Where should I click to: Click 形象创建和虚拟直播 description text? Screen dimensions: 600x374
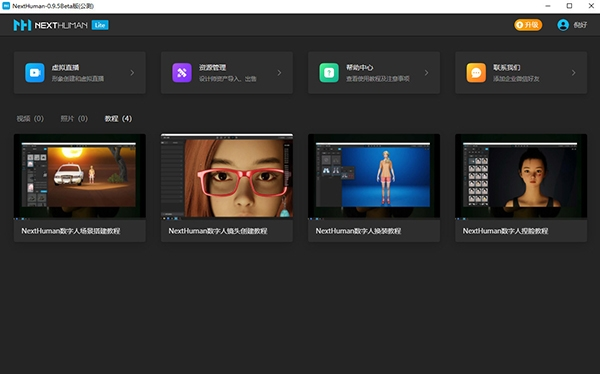point(78,78)
